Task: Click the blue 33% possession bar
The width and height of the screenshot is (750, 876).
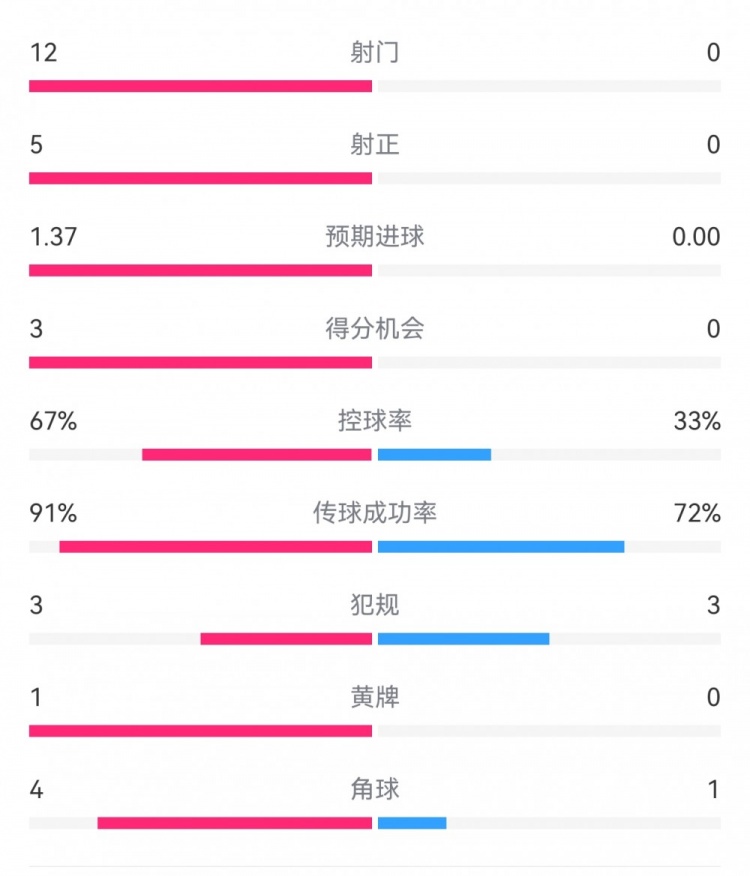Action: point(434,455)
